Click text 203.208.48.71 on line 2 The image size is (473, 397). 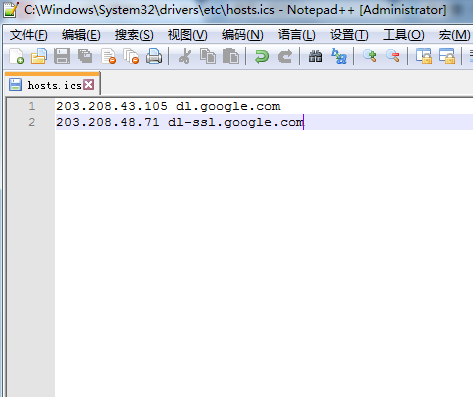click(x=108, y=122)
